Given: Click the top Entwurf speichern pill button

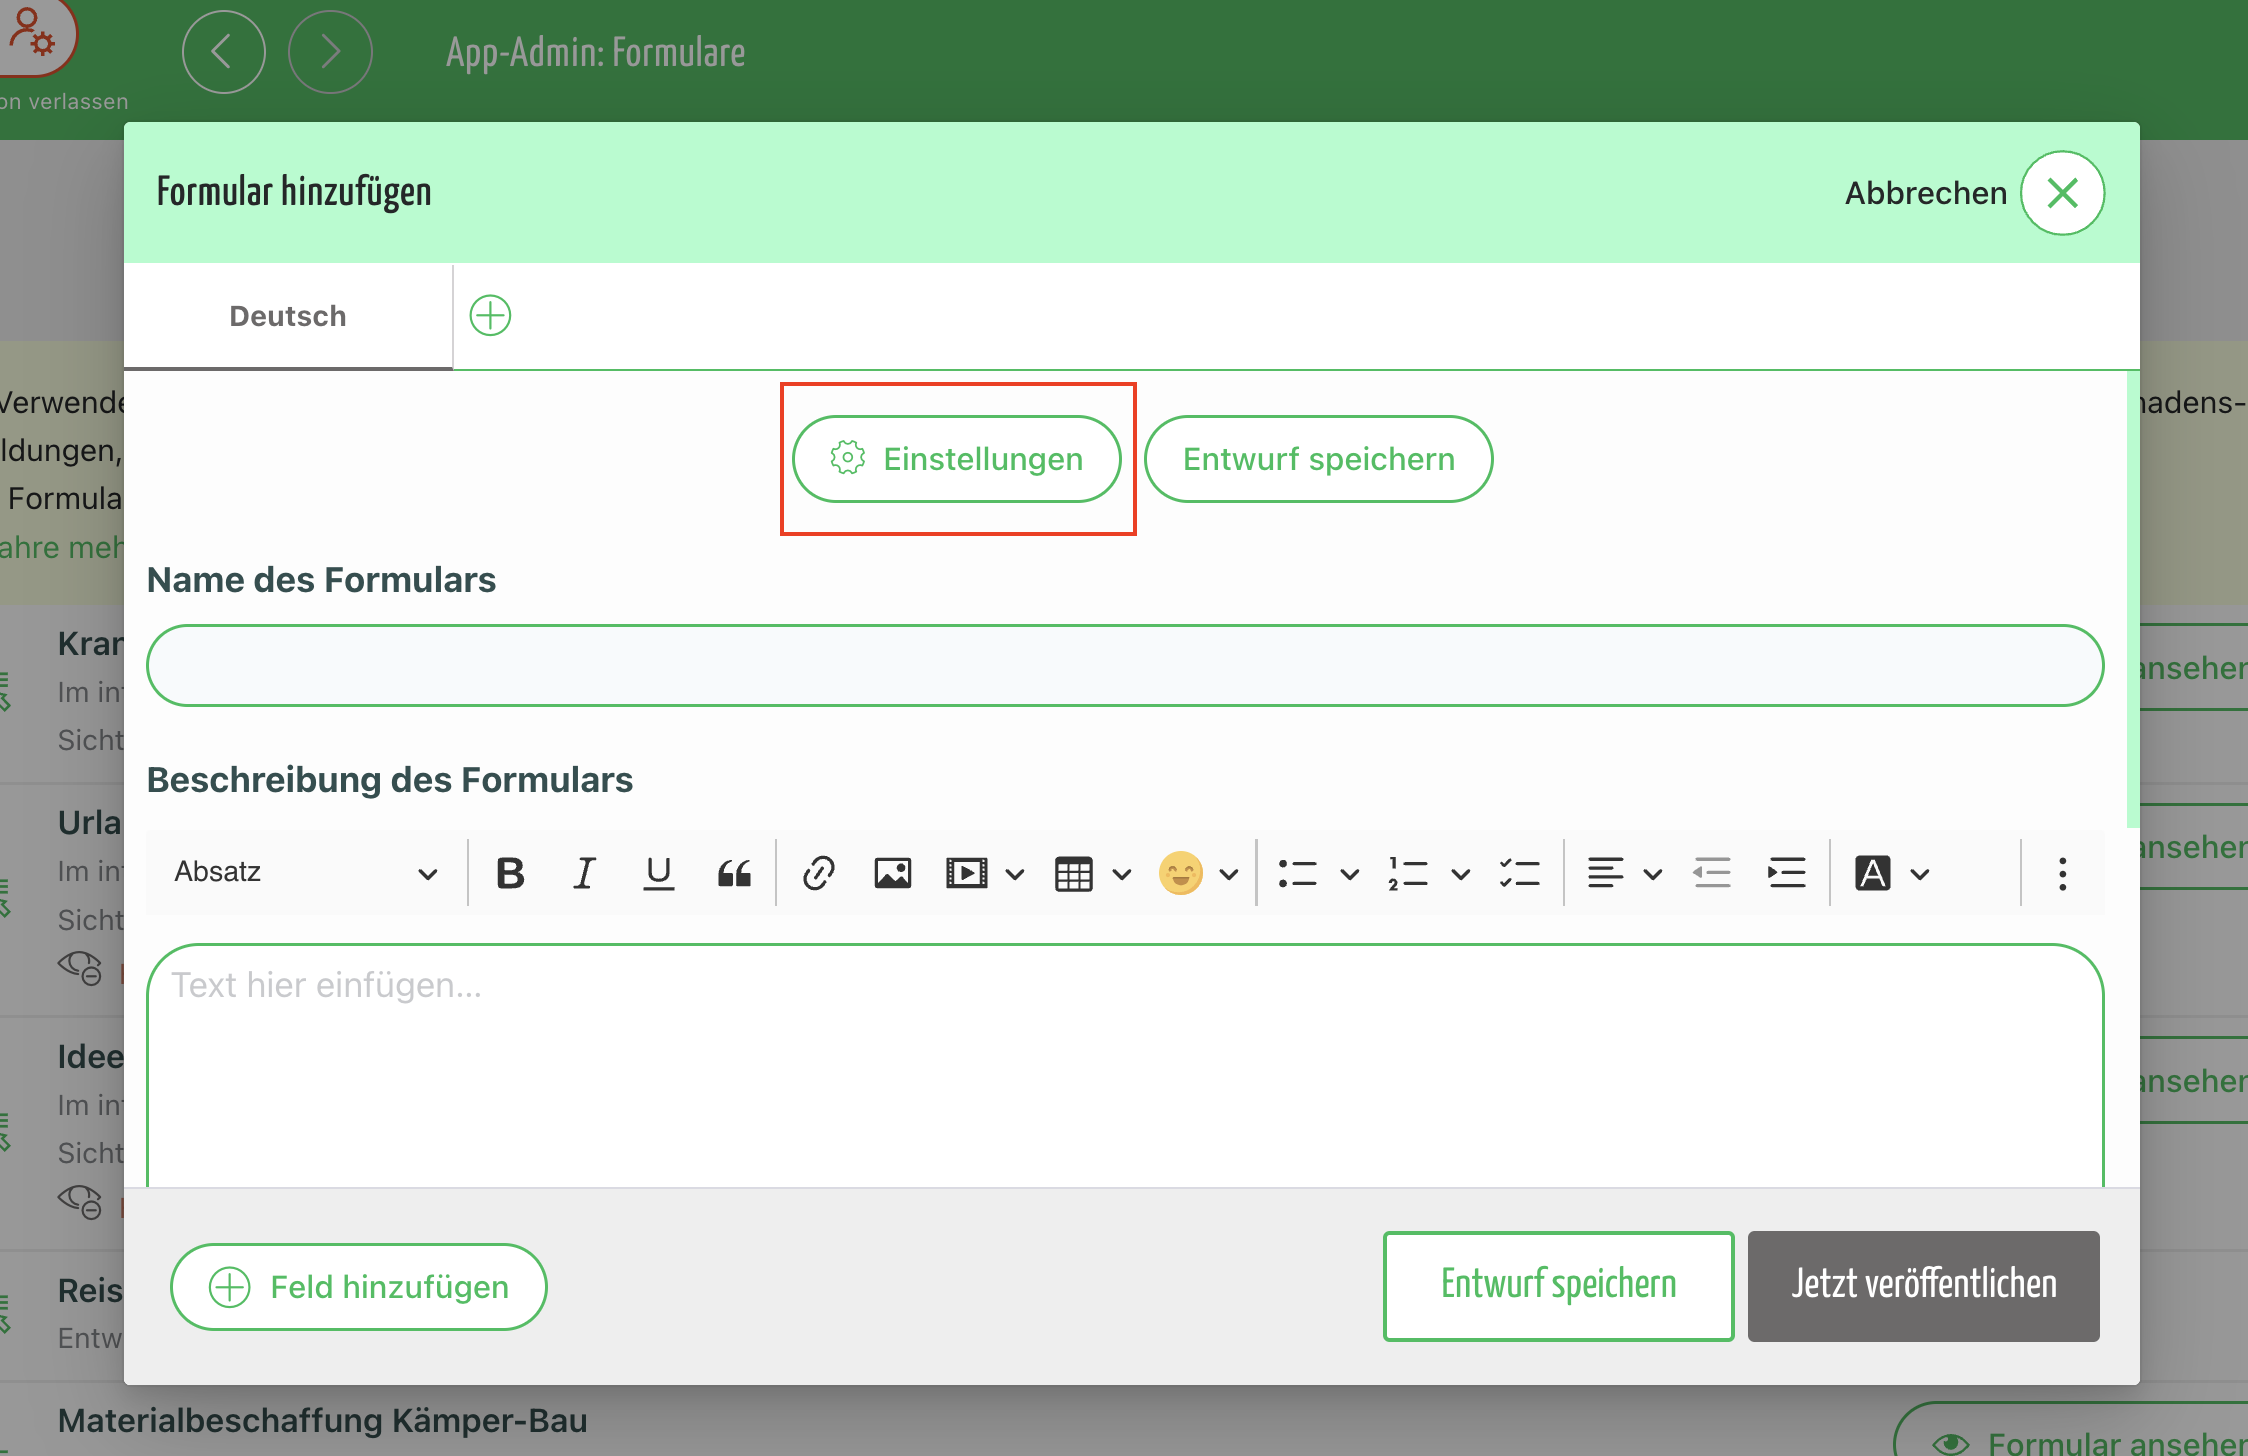Looking at the screenshot, I should pyautogui.click(x=1318, y=459).
